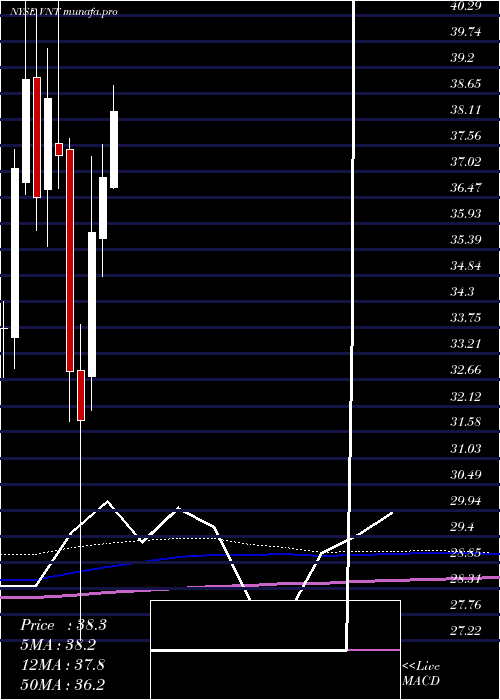Click the 39.74 price axis label
This screenshot has width=500, height=700.
click(x=466, y=32)
